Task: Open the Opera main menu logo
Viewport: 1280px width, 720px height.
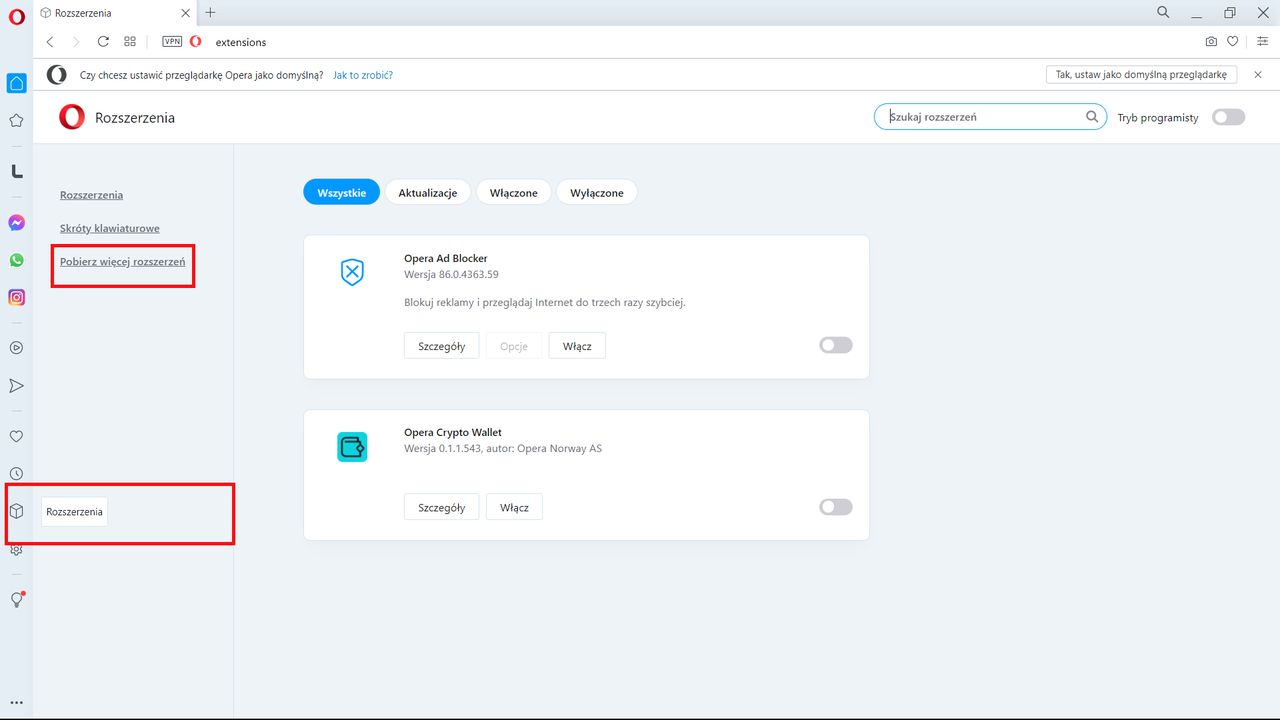Action: pos(16,16)
